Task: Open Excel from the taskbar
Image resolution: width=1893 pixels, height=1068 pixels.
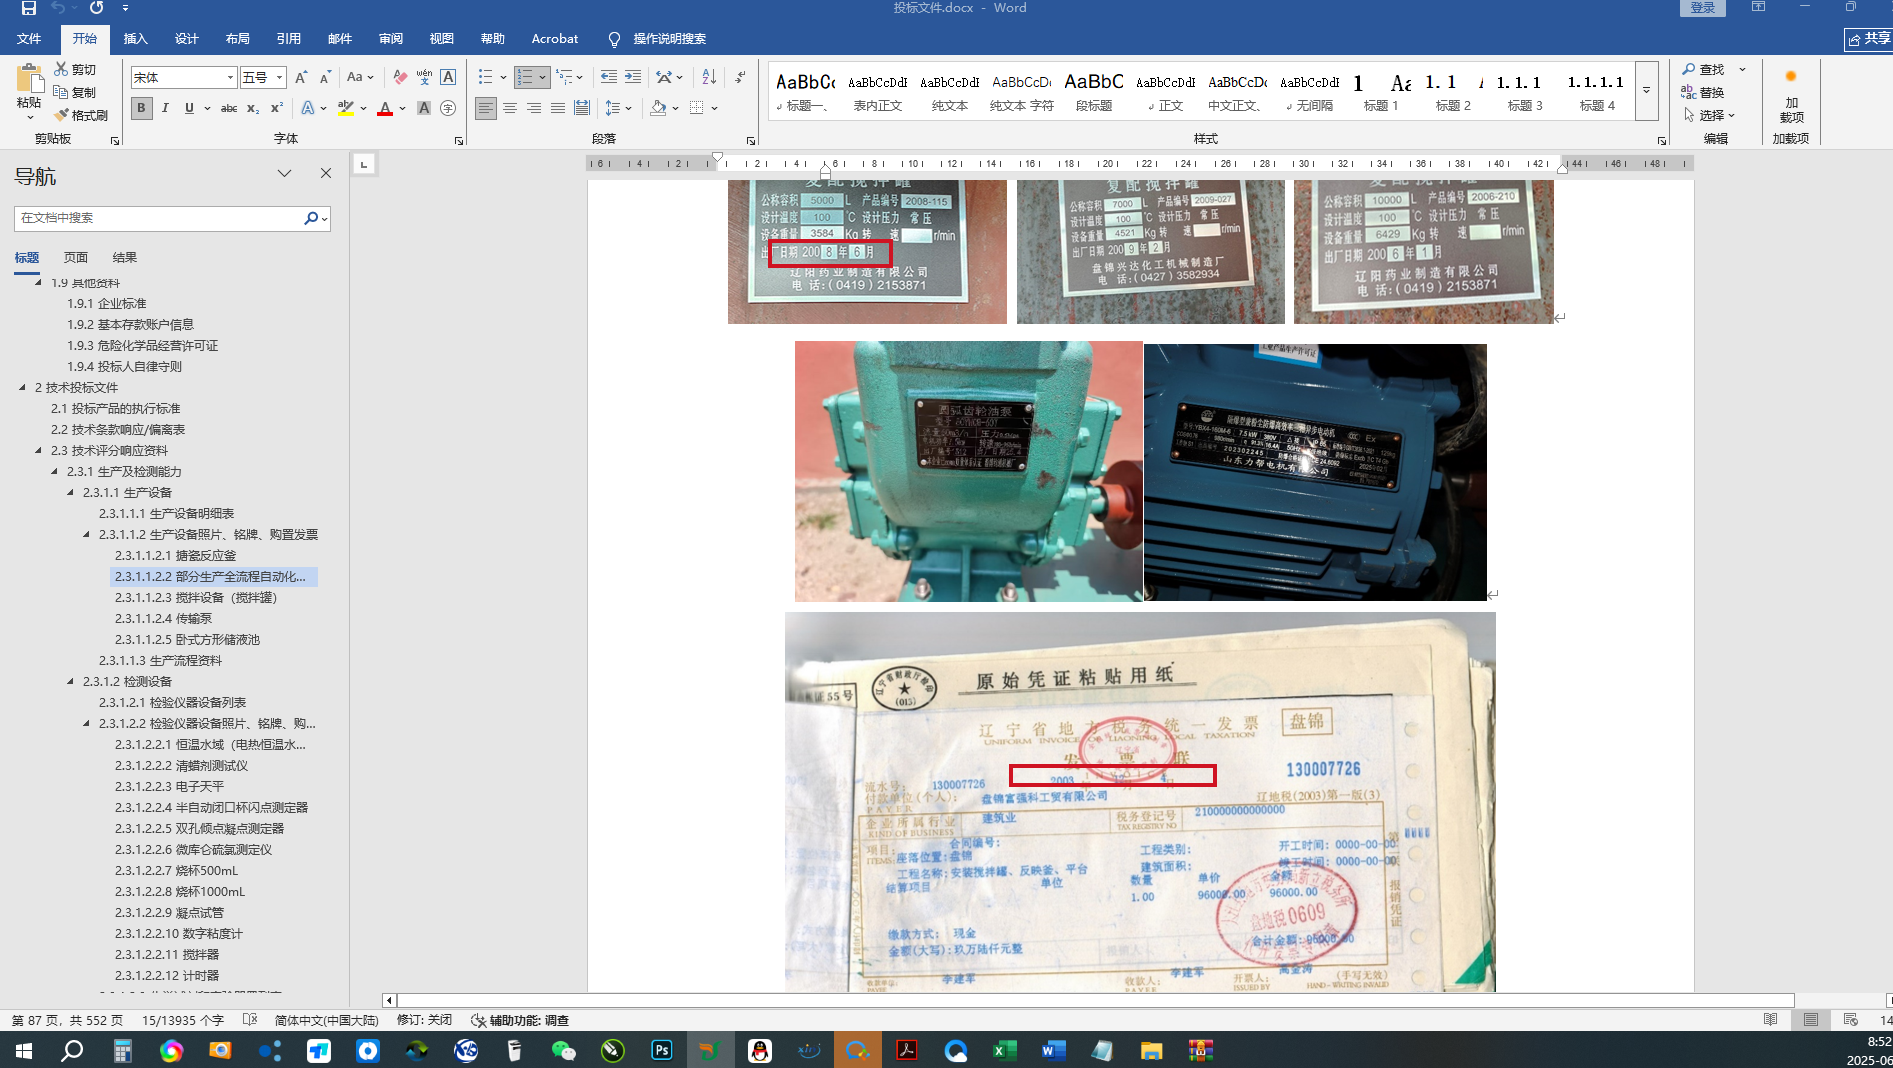Action: coord(1005,1050)
